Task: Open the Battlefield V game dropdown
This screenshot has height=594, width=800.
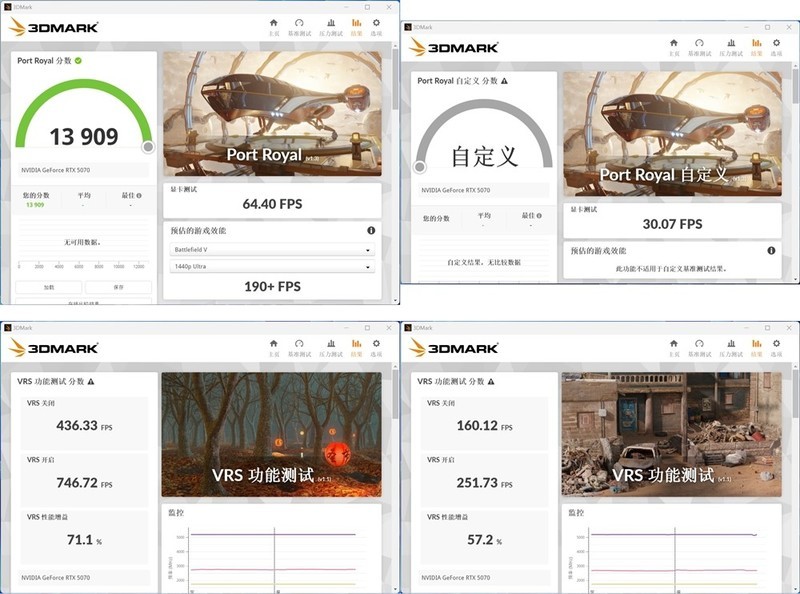Action: pos(270,250)
